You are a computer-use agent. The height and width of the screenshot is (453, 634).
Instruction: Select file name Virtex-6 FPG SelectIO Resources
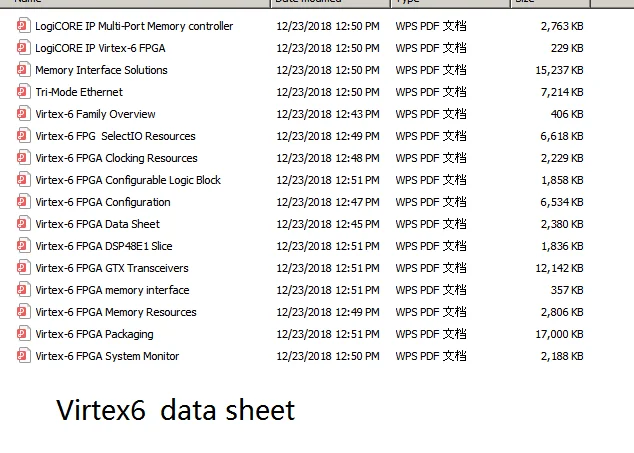[115, 136]
